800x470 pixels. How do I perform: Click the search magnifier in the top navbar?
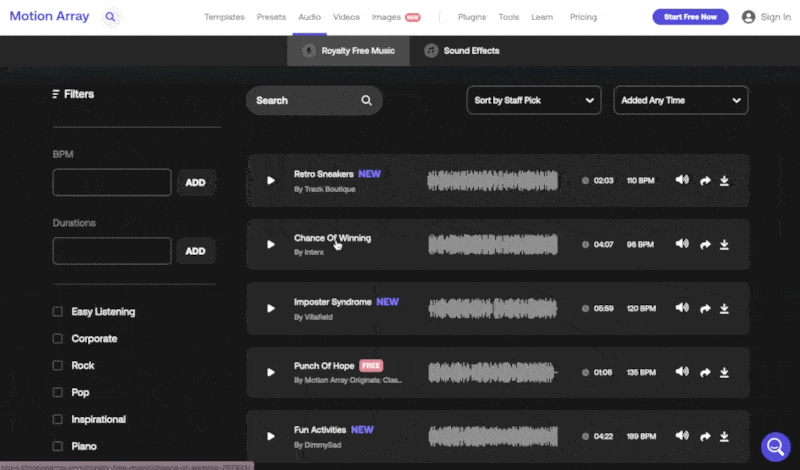(x=110, y=17)
